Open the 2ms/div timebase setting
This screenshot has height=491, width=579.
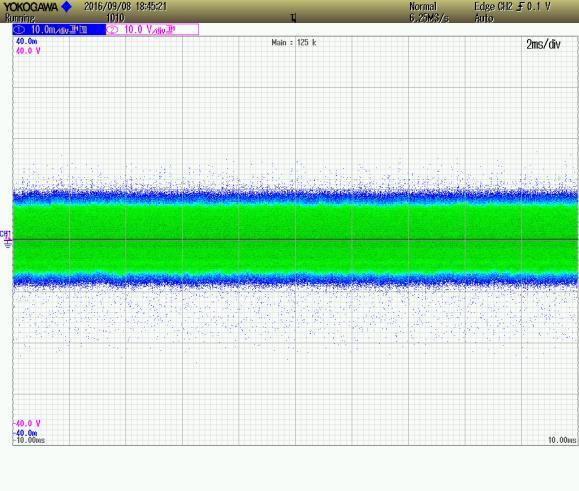point(543,44)
